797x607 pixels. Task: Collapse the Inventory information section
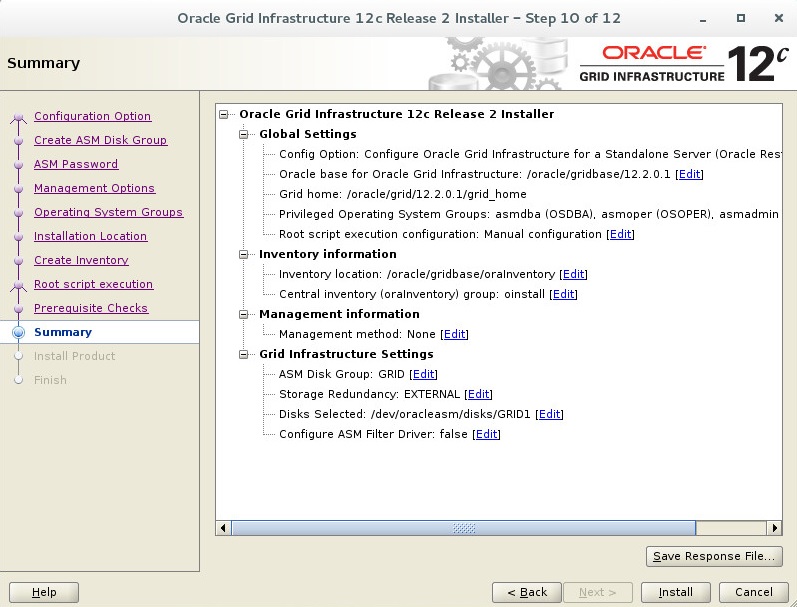coord(243,254)
